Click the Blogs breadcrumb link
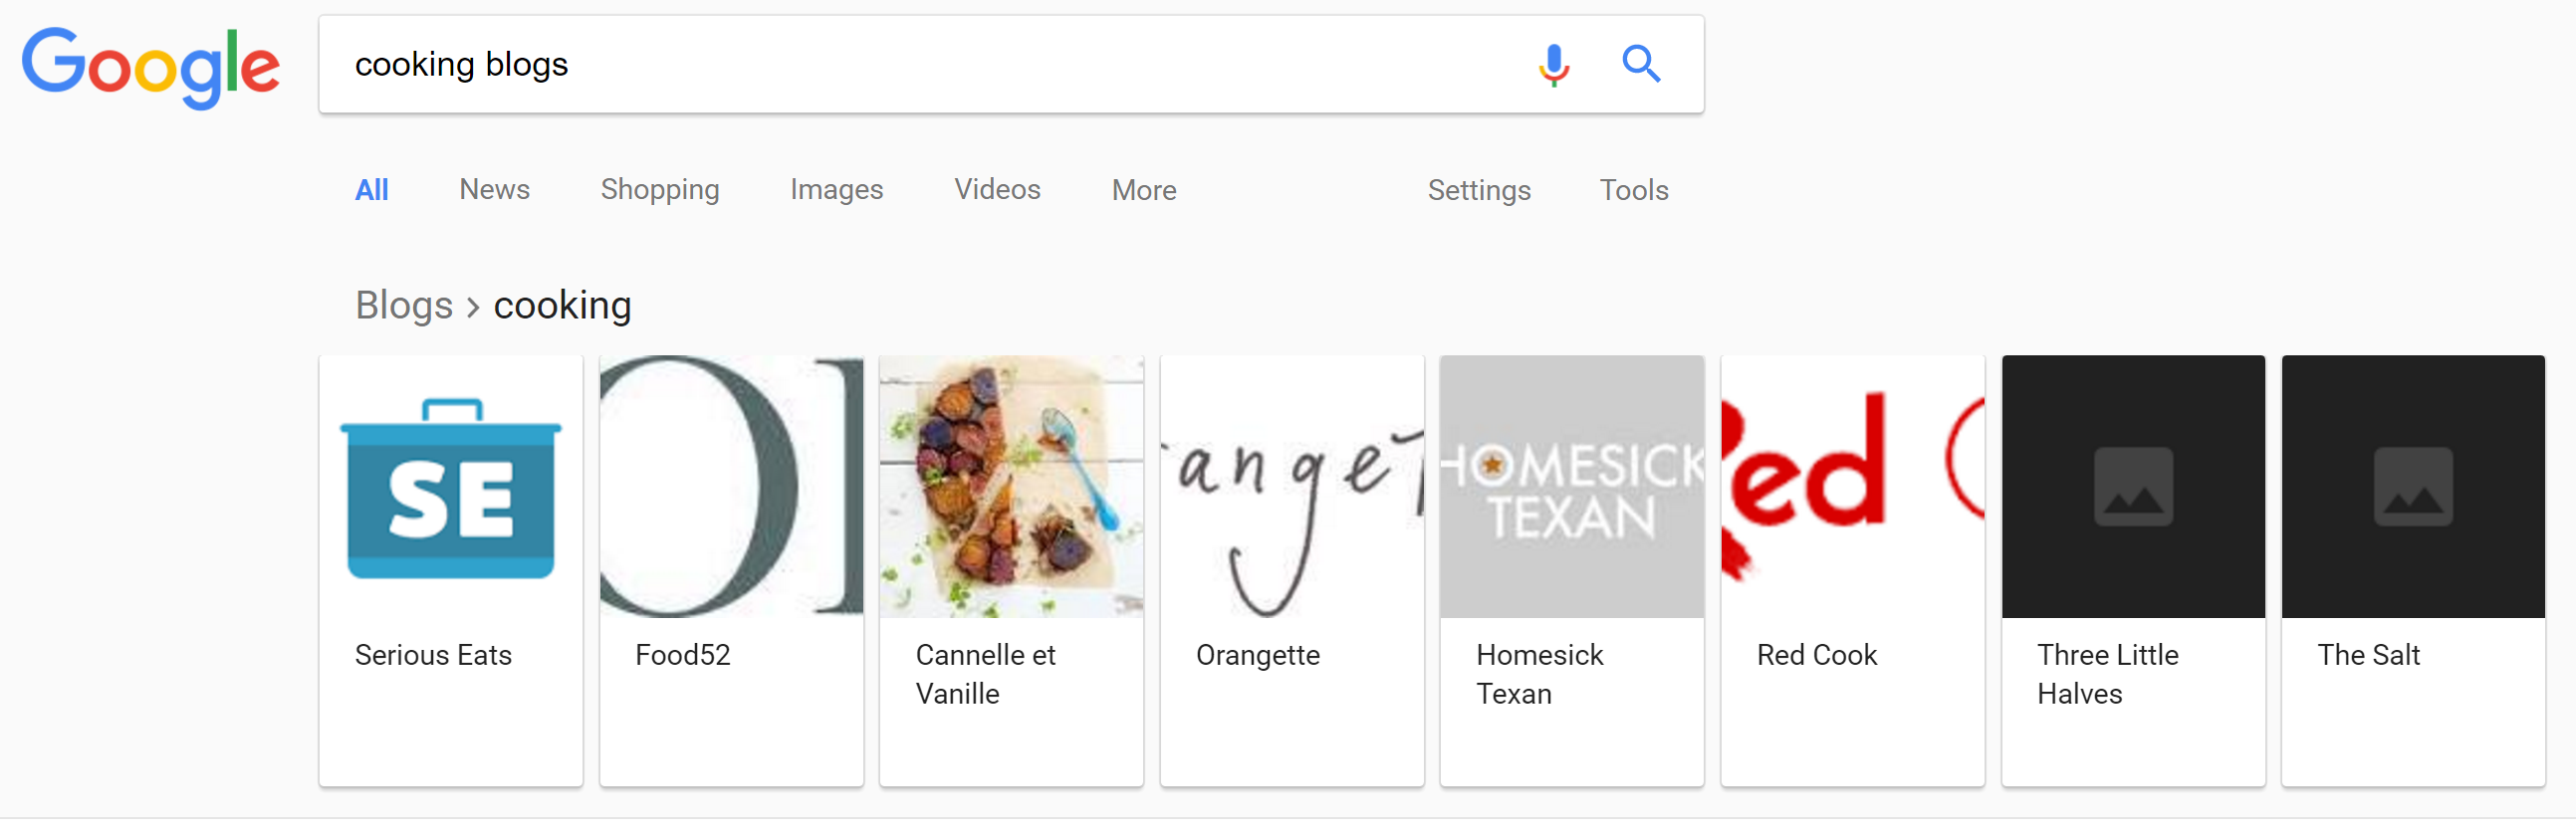The height and width of the screenshot is (839, 2576). (x=404, y=306)
